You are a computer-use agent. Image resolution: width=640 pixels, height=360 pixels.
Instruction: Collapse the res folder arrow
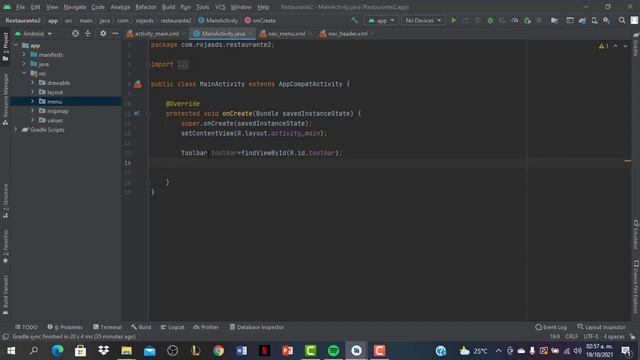click(x=24, y=73)
